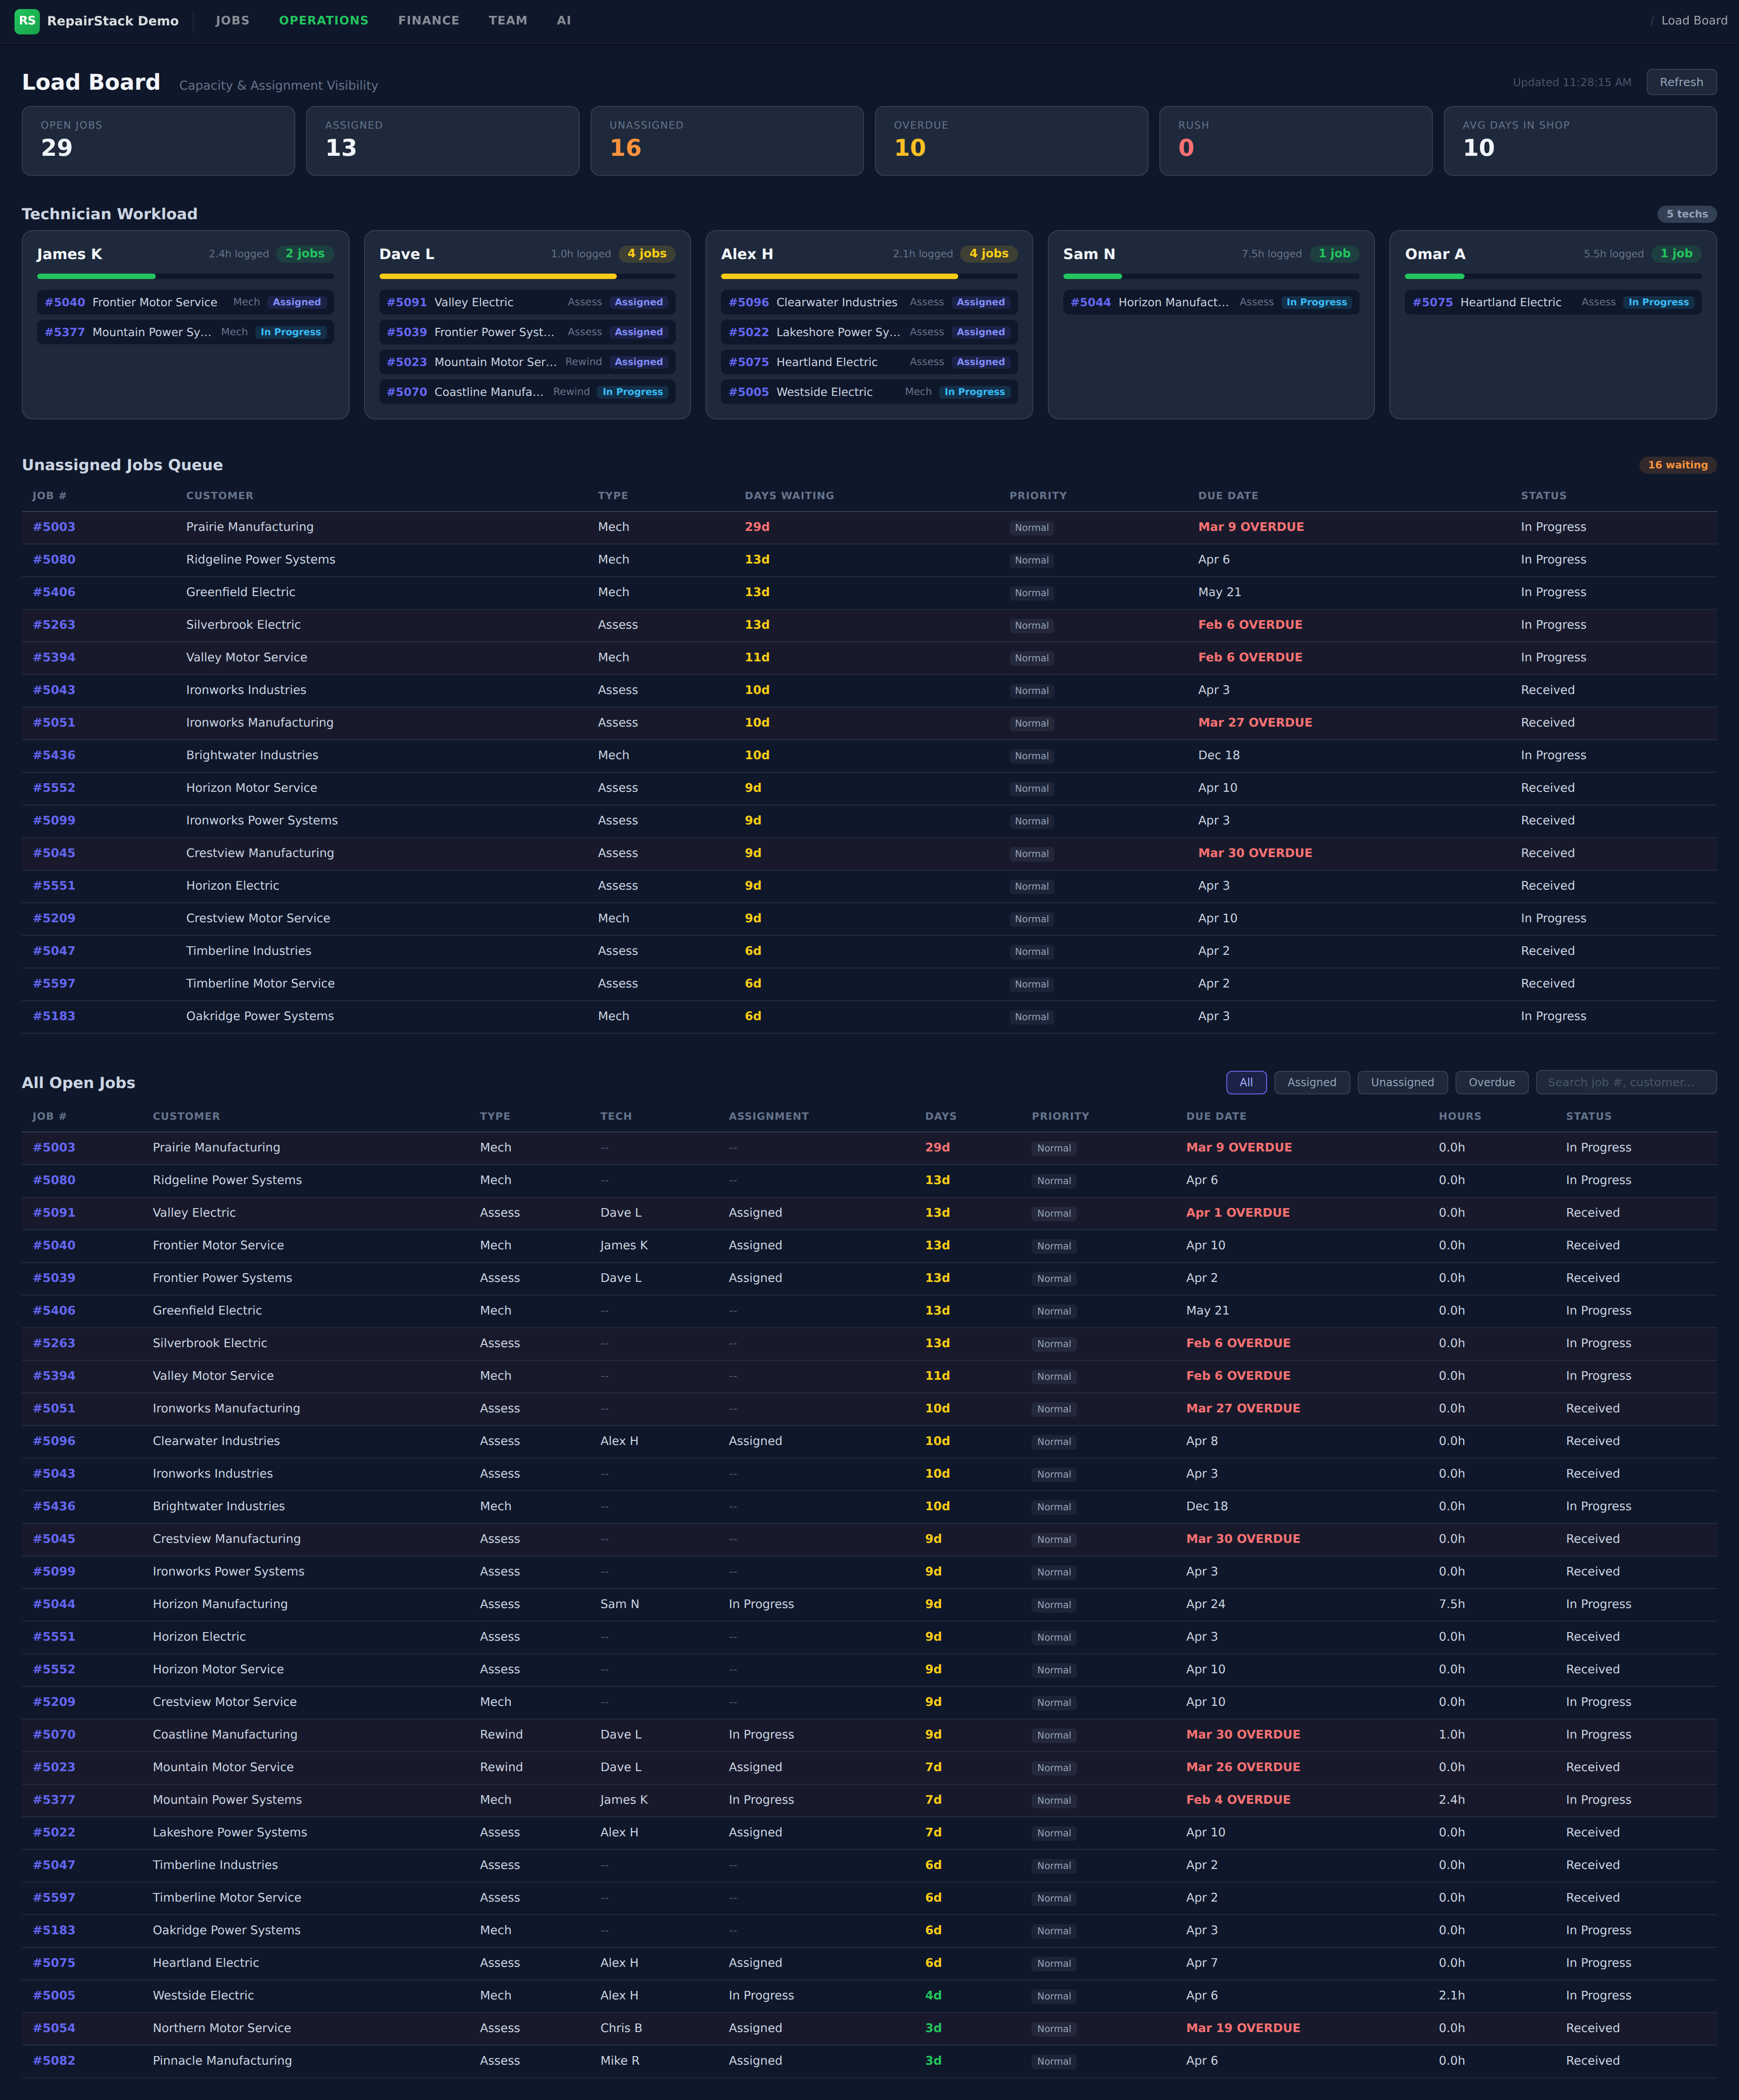Open the AI nav item
The image size is (1739, 2100).
564,21
